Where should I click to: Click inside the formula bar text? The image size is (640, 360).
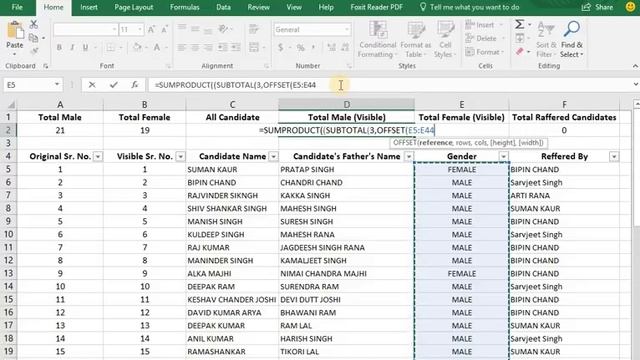(235, 85)
